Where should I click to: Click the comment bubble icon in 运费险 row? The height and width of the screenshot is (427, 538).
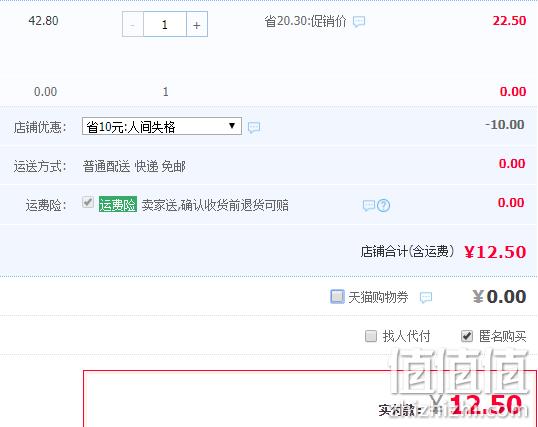click(369, 205)
